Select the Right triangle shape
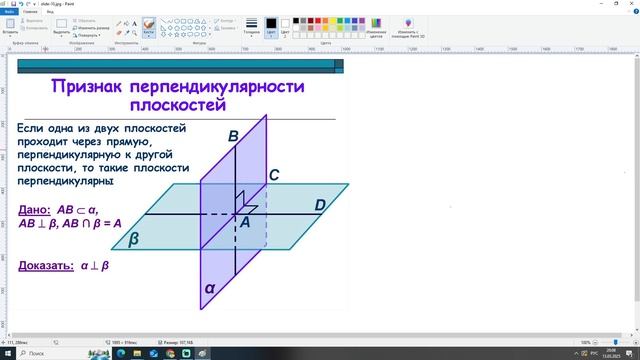 (163, 28)
